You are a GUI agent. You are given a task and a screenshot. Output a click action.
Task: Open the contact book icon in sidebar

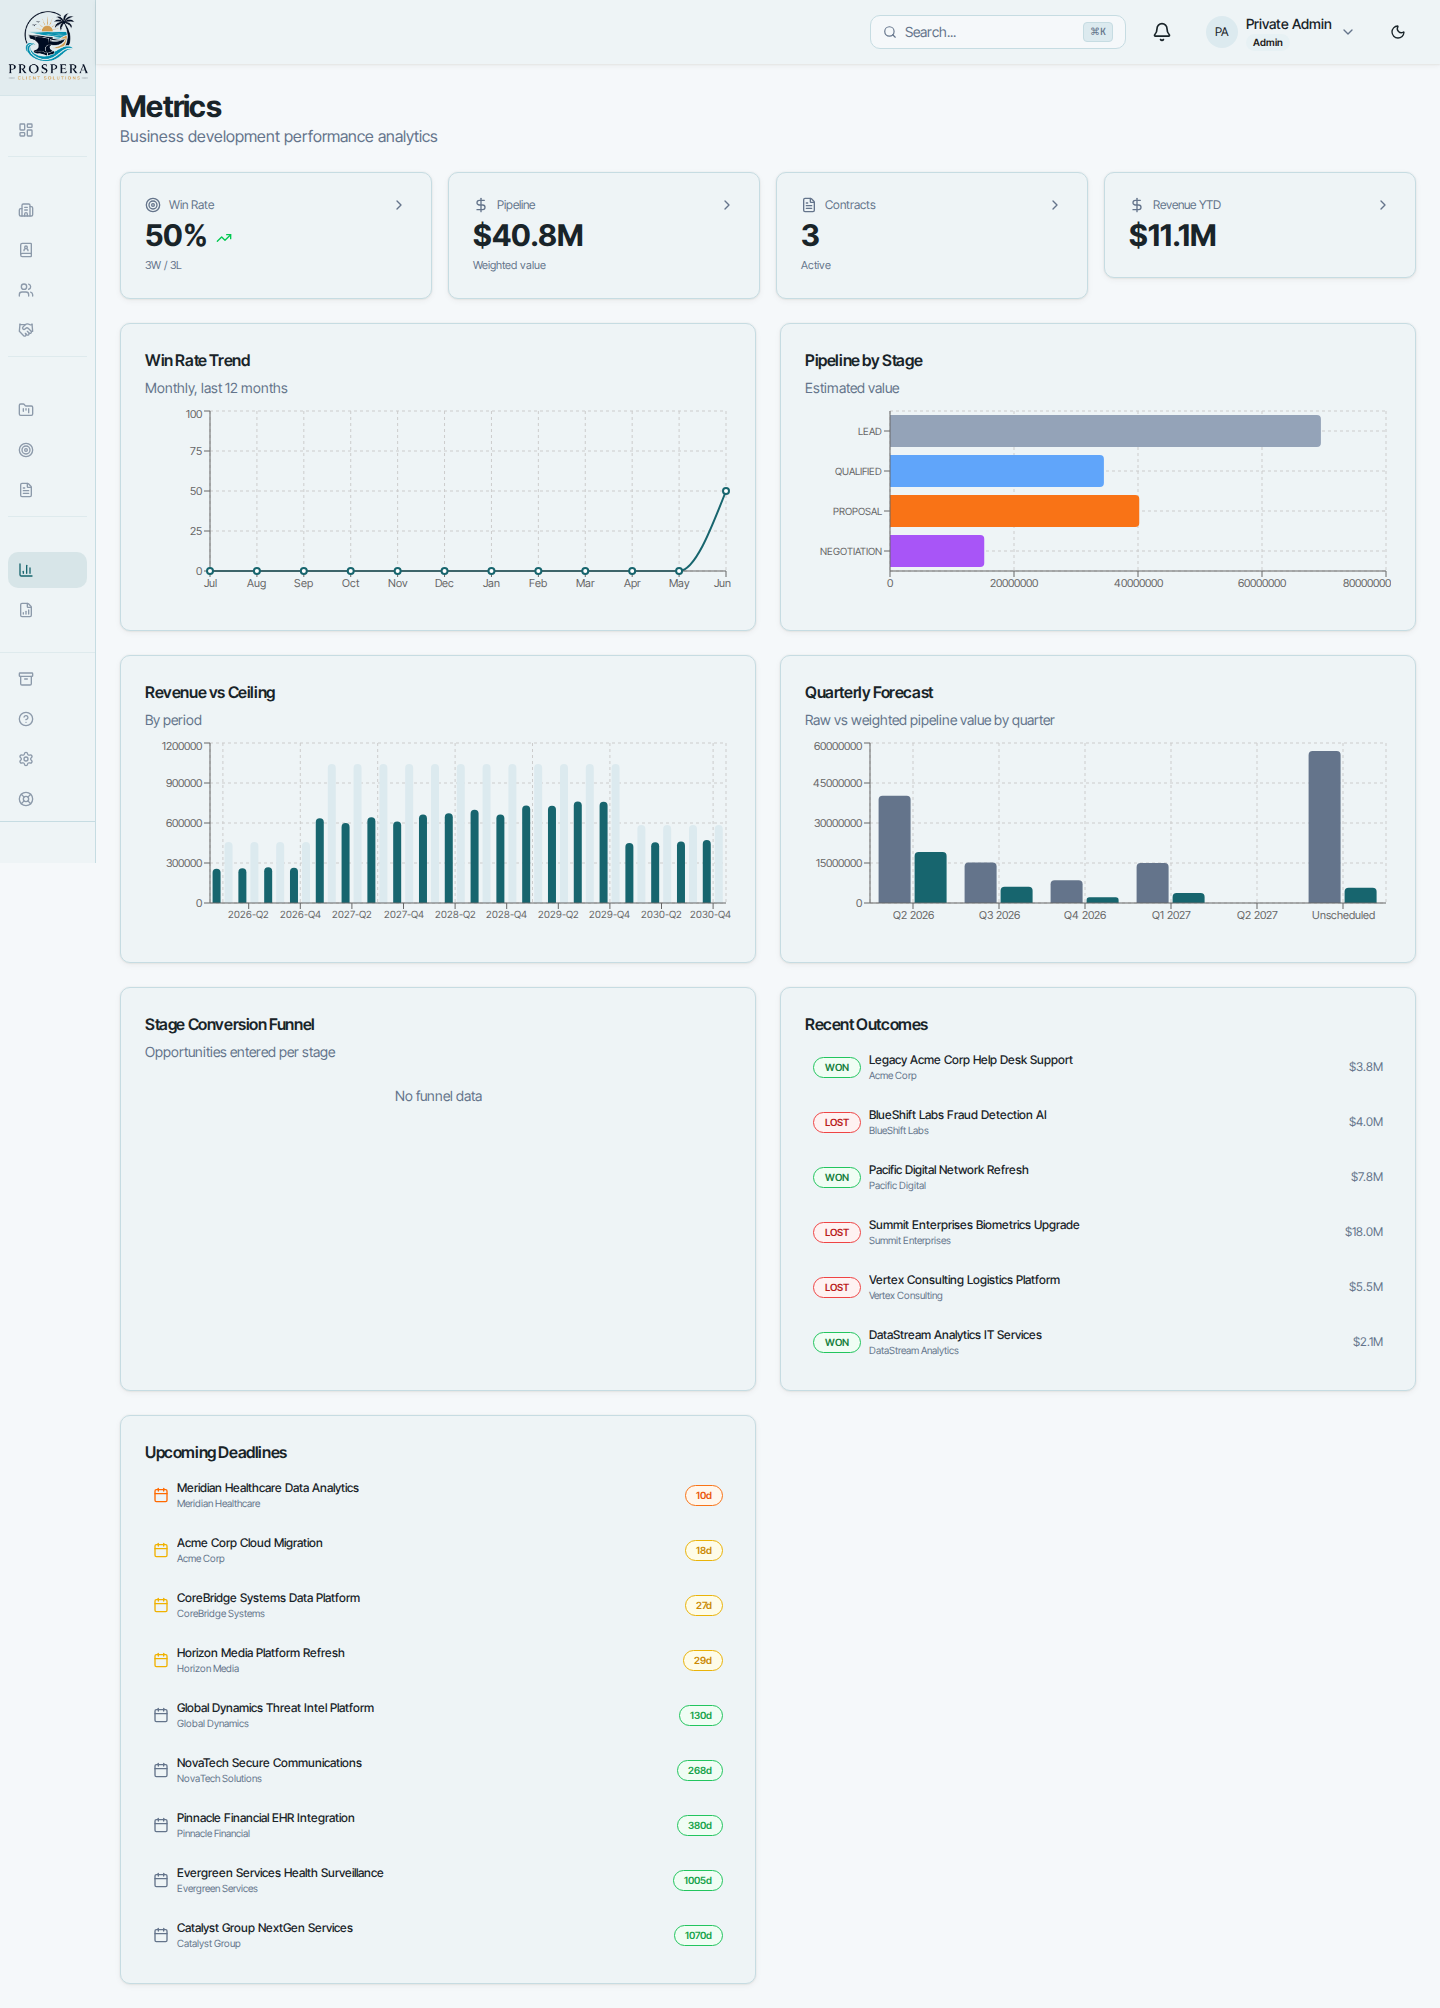point(26,250)
